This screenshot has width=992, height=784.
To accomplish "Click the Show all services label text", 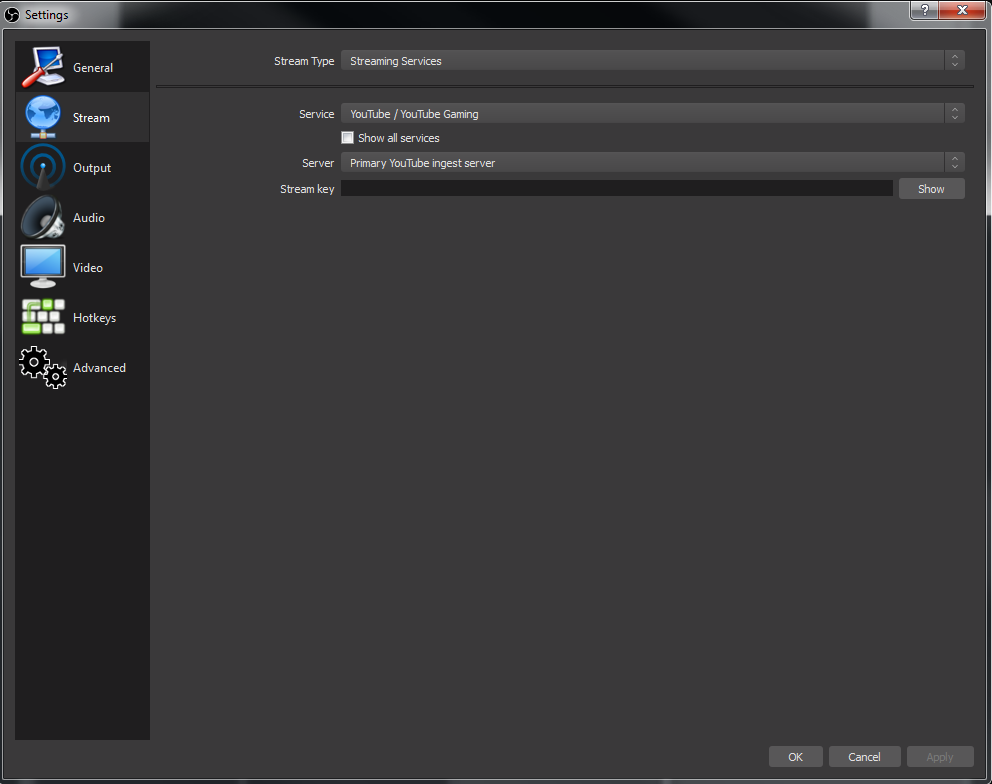I will [399, 138].
